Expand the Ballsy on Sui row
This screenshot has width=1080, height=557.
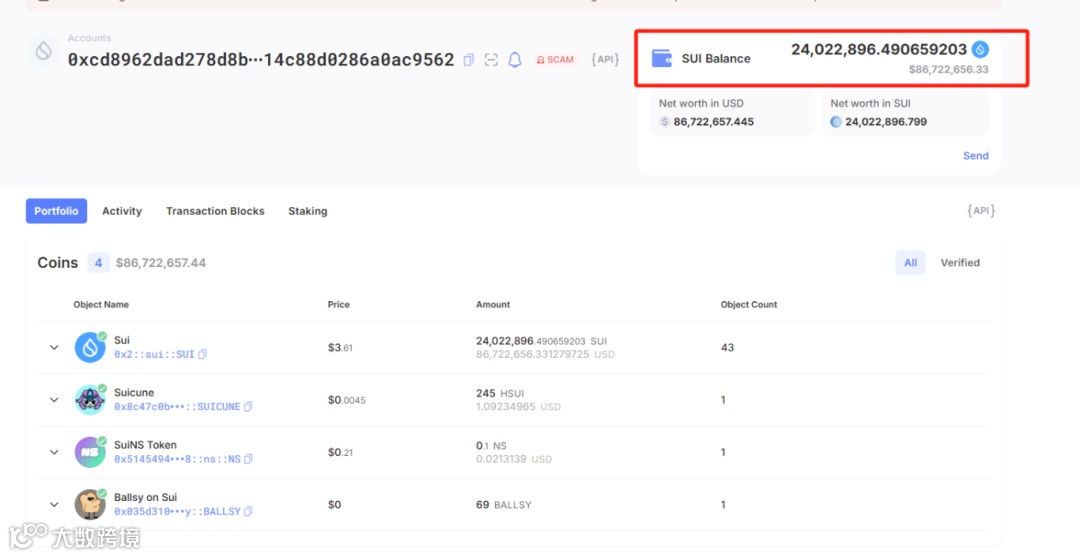click(54, 505)
